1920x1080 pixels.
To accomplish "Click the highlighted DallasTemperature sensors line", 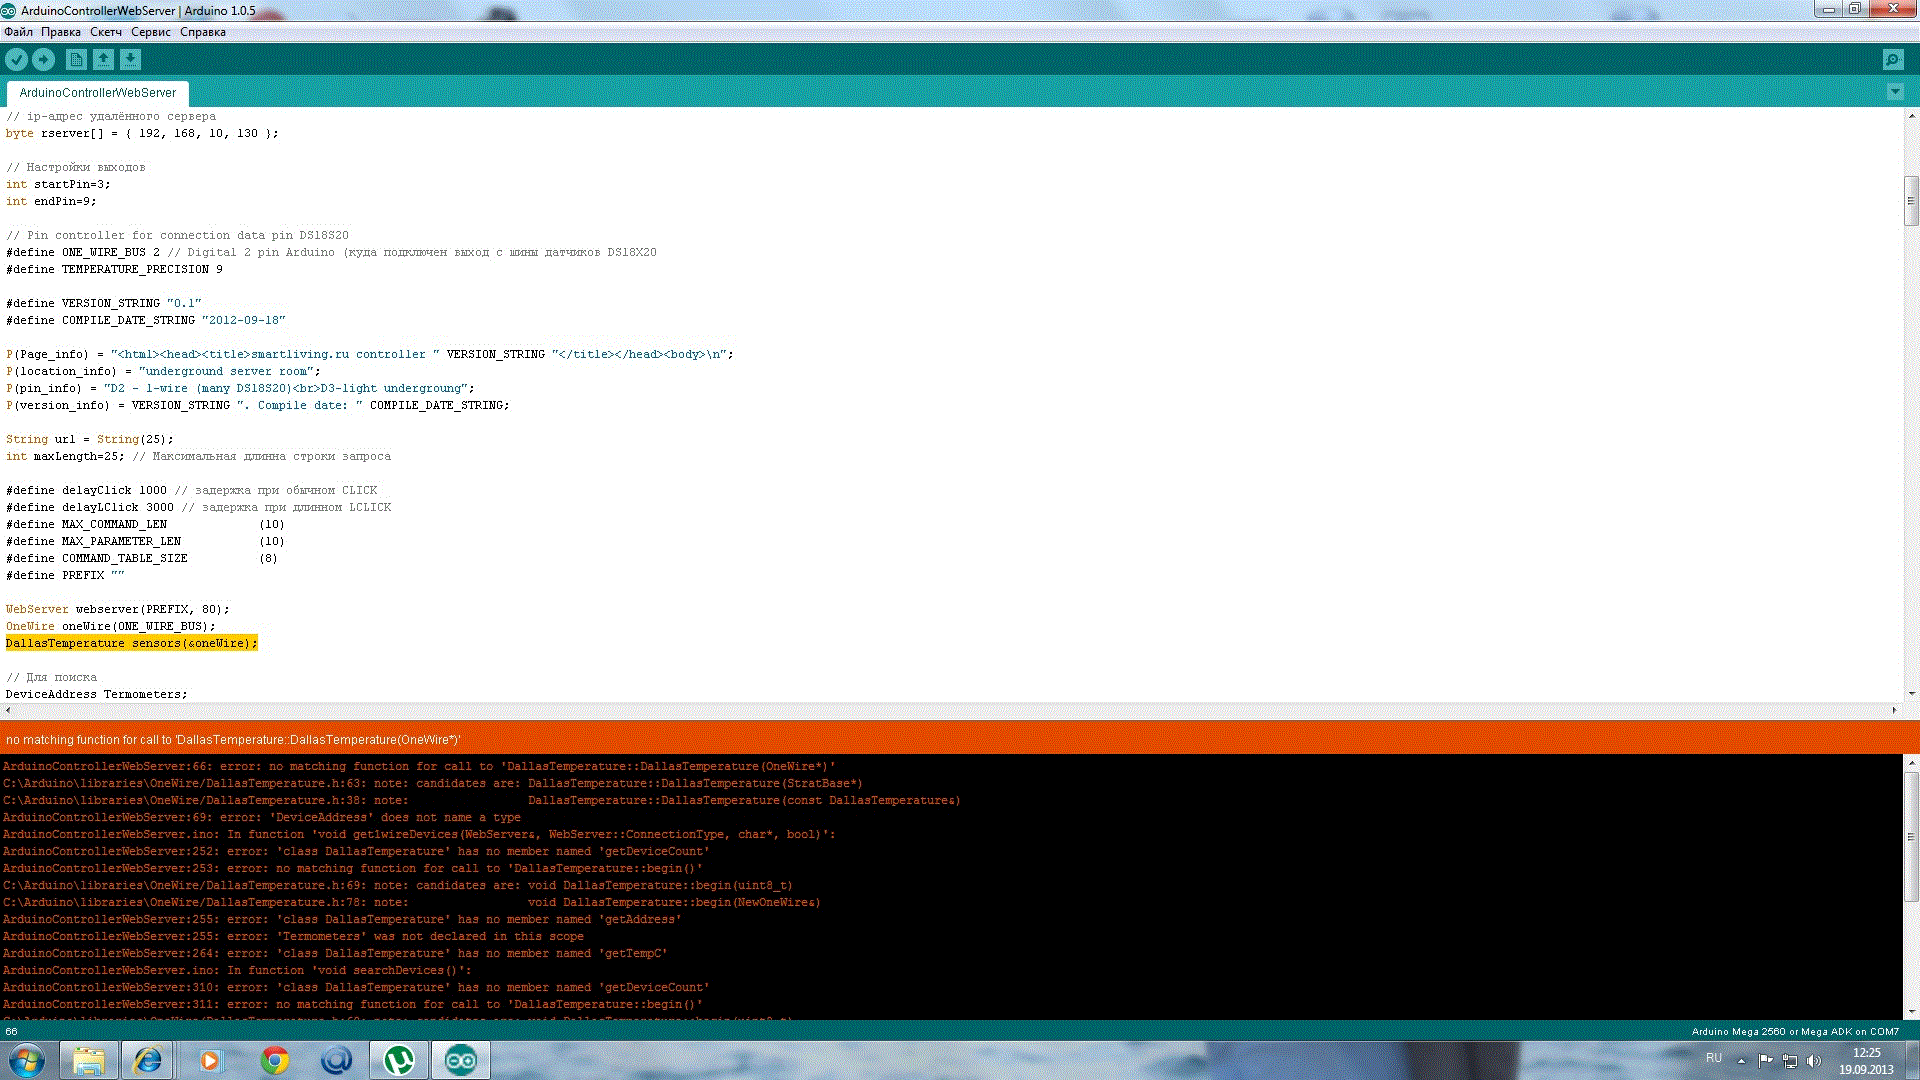I will click(x=131, y=643).
